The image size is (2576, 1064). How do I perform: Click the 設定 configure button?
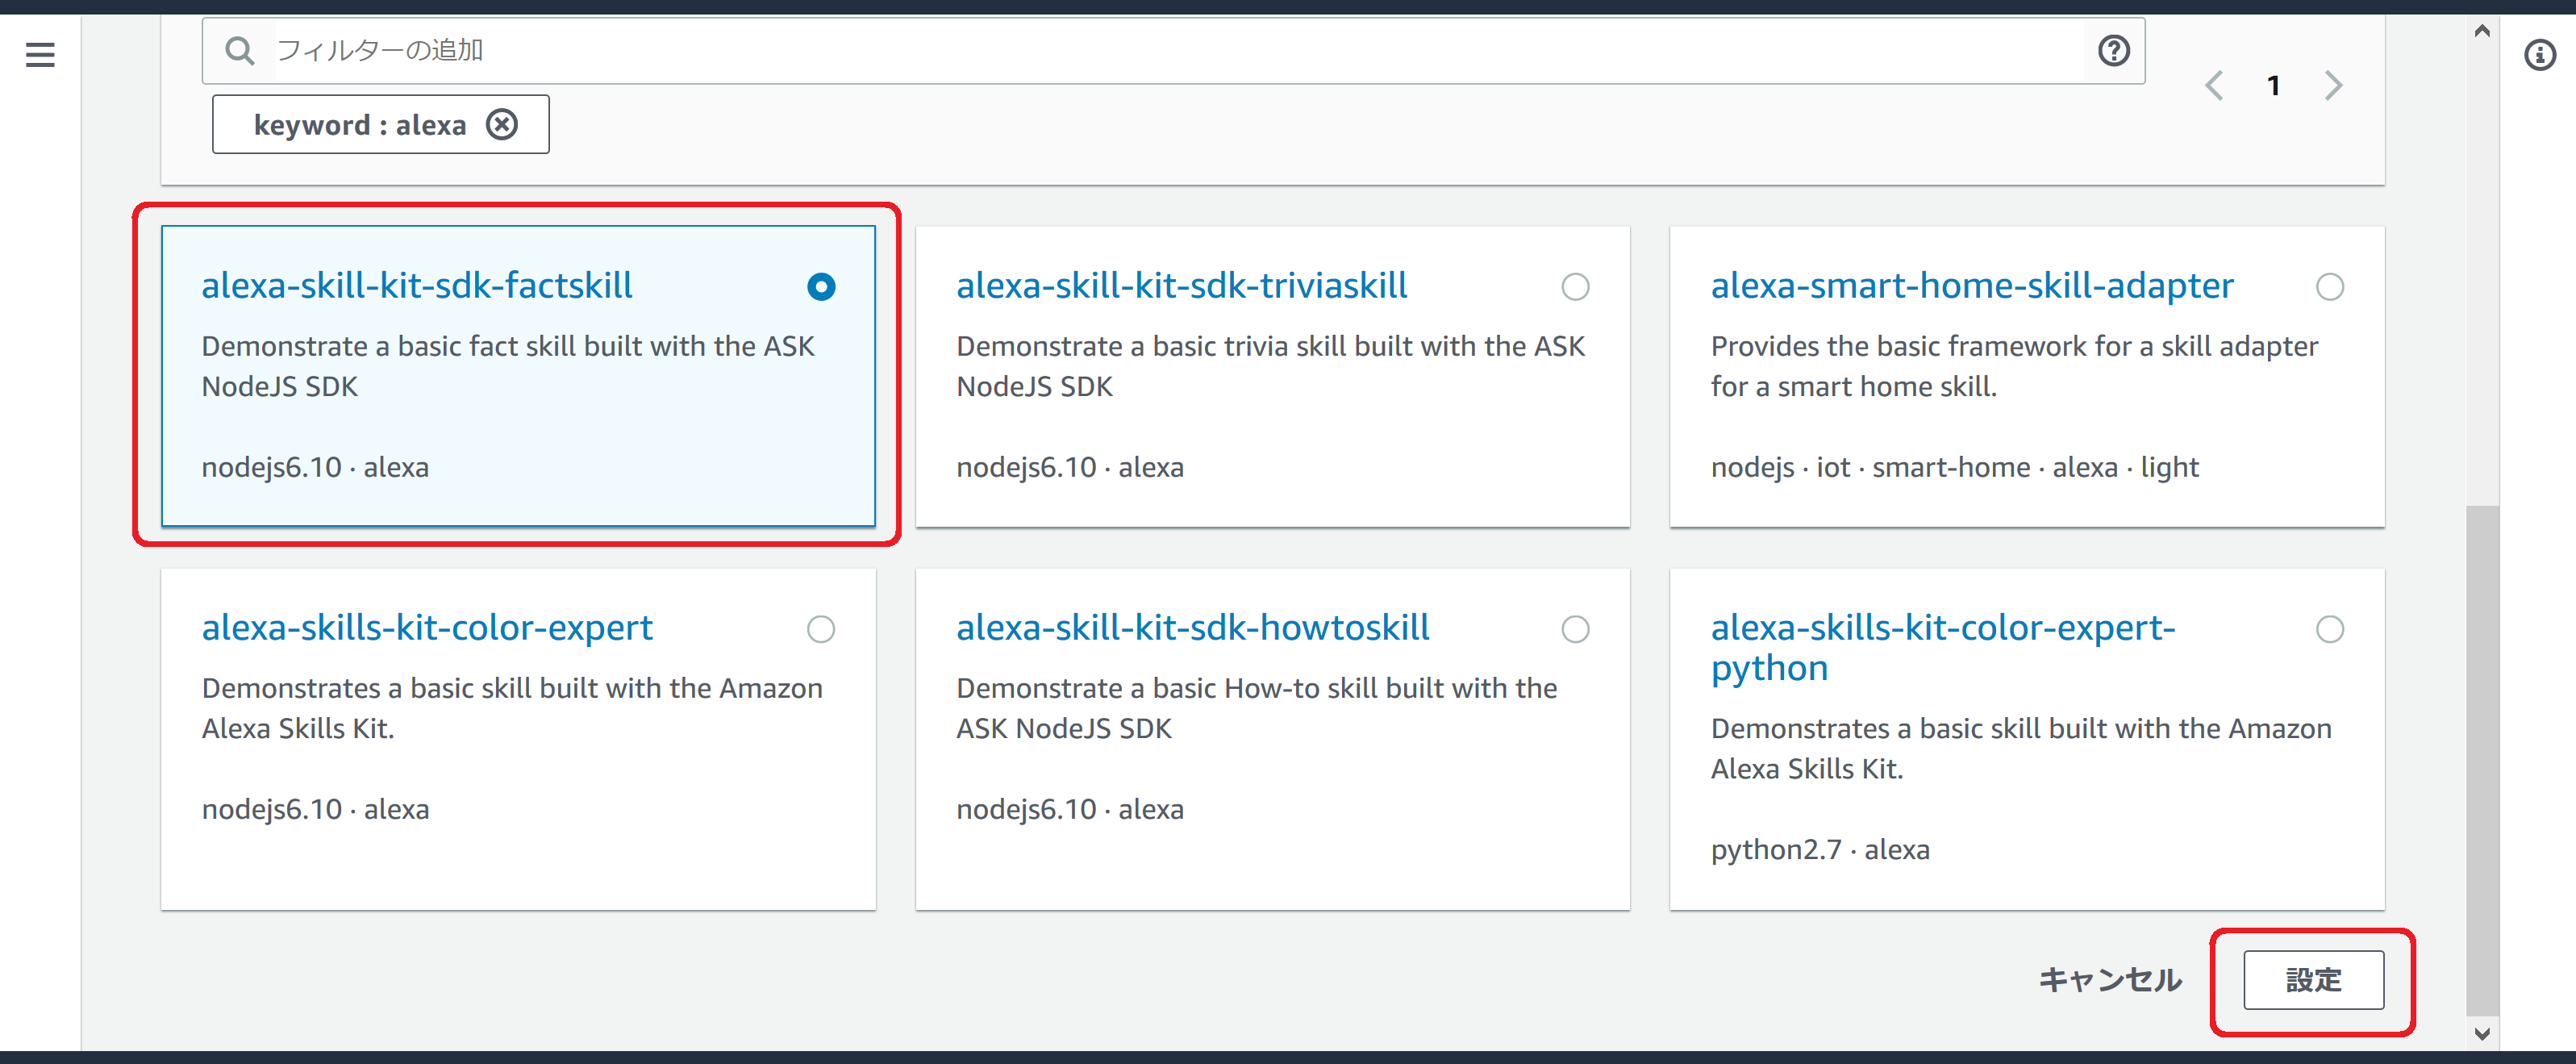point(2312,980)
